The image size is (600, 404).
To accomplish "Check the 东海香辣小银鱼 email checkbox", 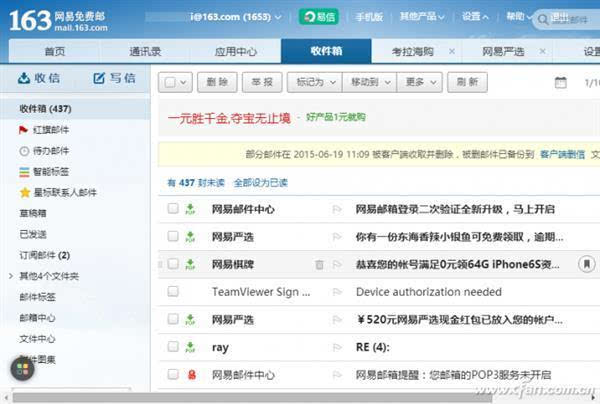I will [173, 236].
